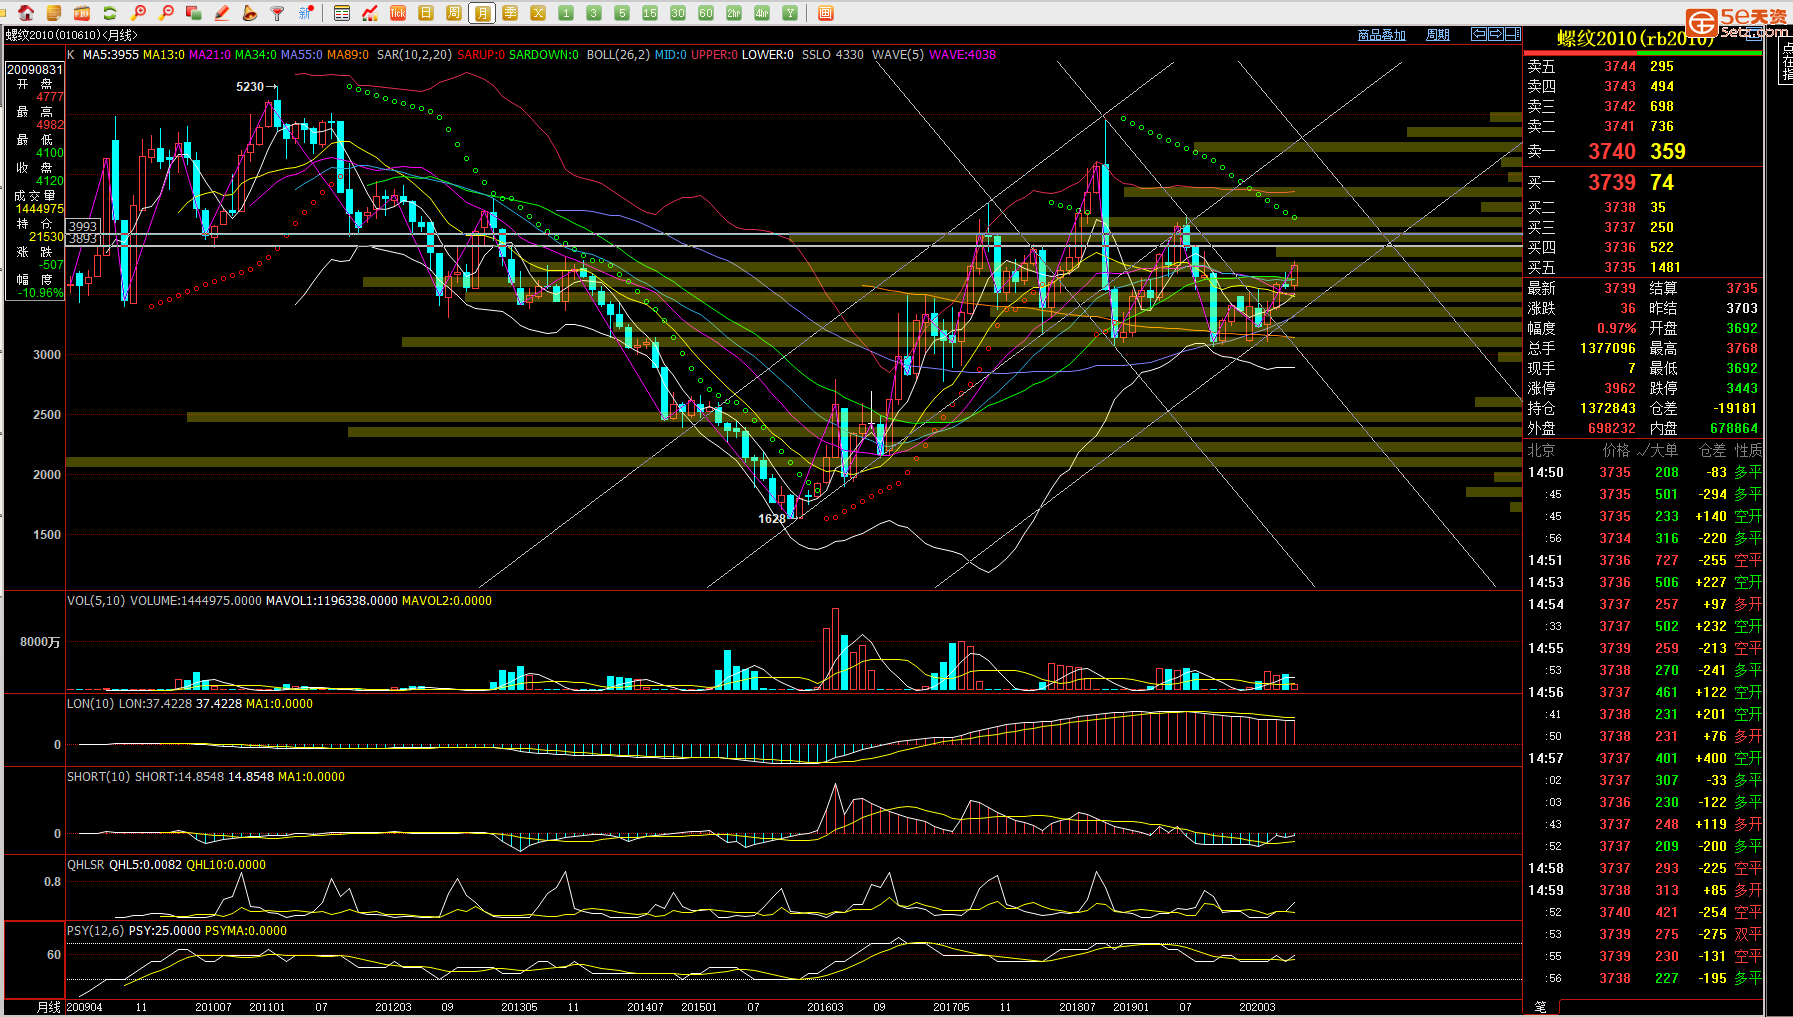This screenshot has width=1793, height=1017.
Task: Click the F10 company info icon
Action: 82,13
